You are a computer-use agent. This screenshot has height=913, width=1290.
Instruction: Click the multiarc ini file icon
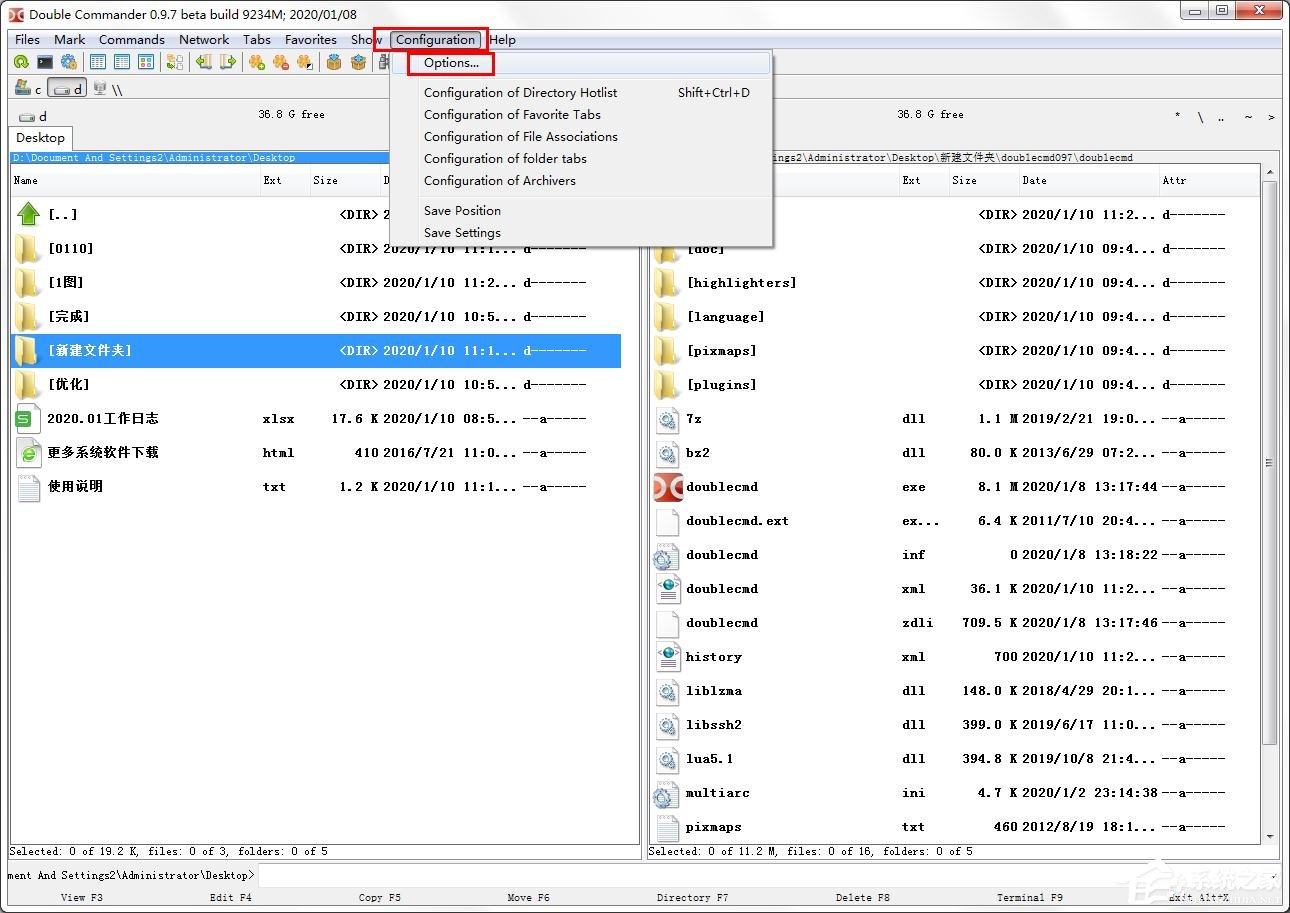667,793
